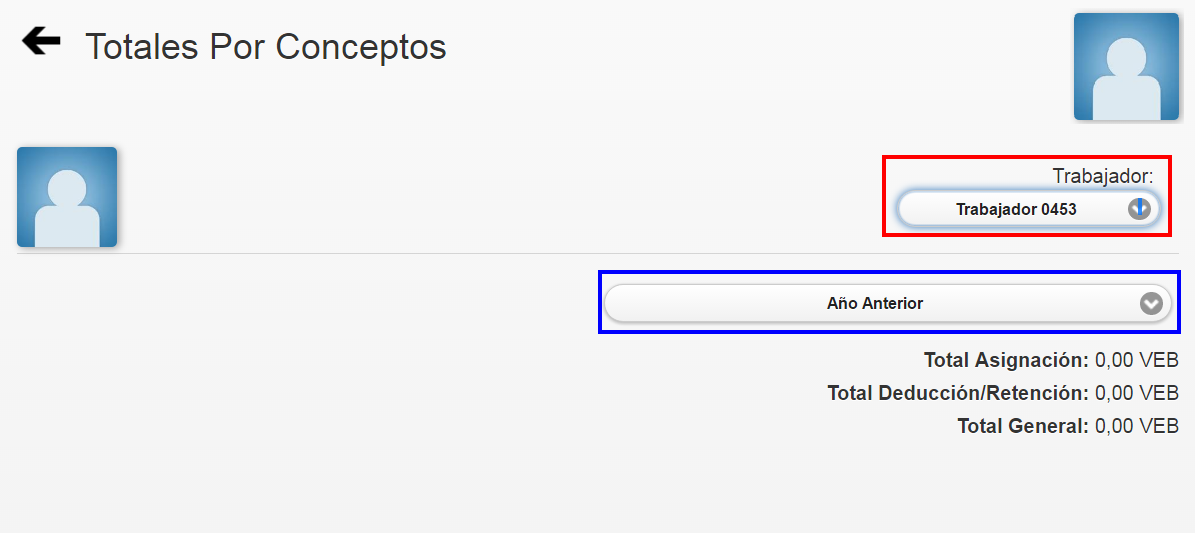The height and width of the screenshot is (533, 1195).
Task: Select the 'Total Asignación:' label
Action: (1006, 360)
